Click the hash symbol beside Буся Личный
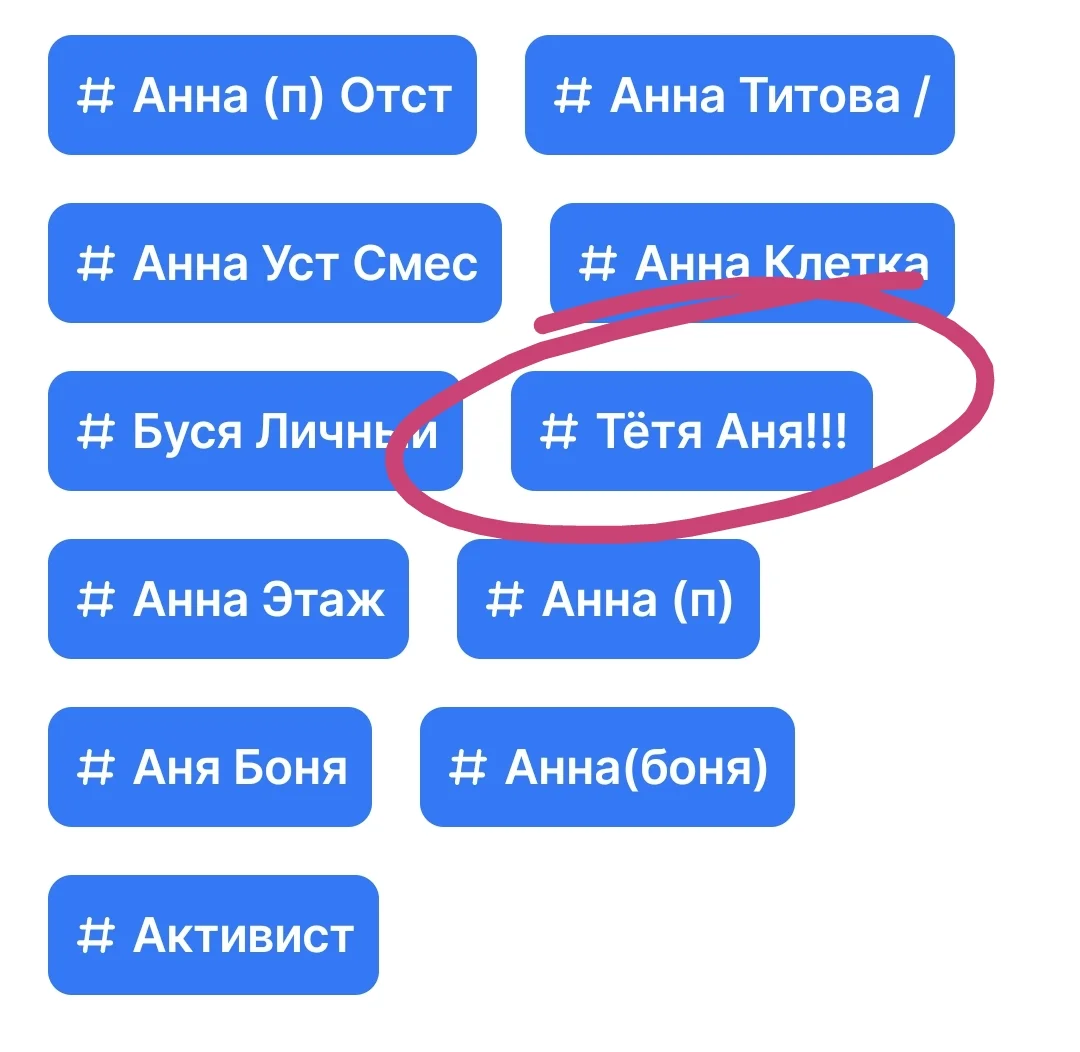This screenshot has width=1080, height=1052. [x=93, y=433]
